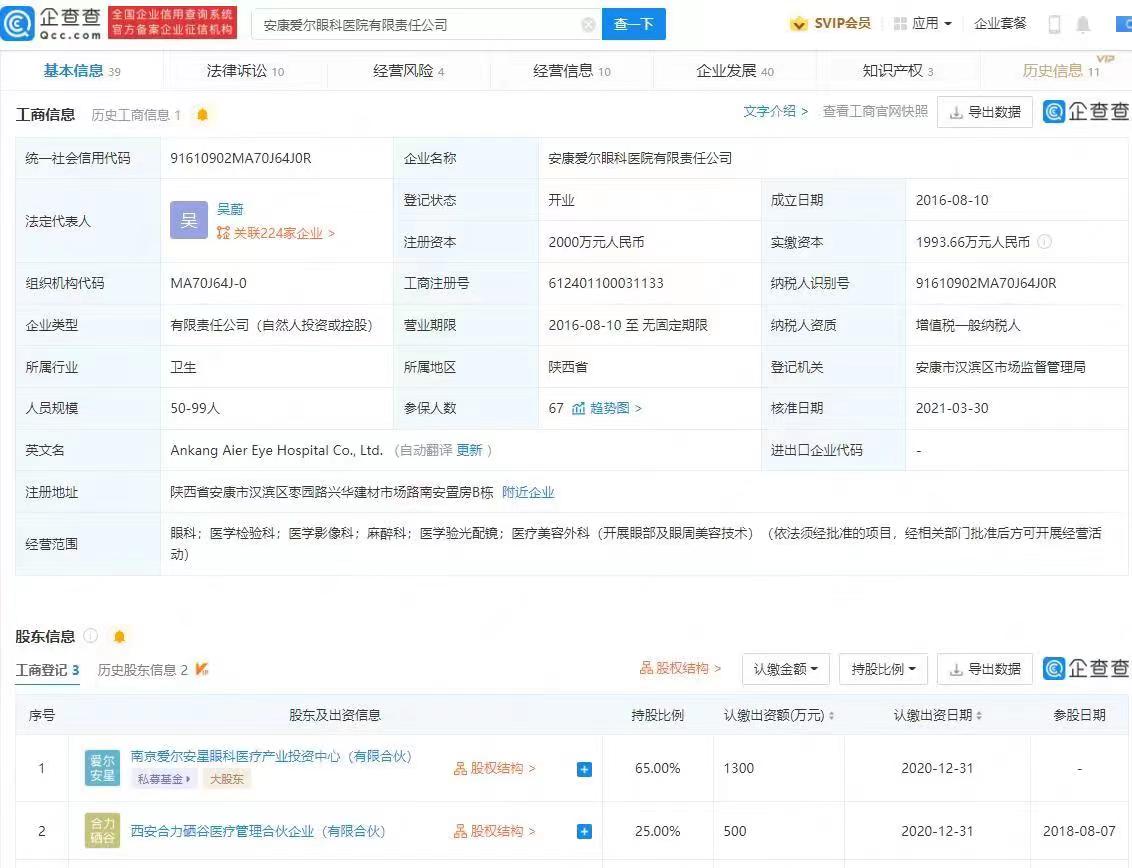Viewport: 1132px width, 868px height.
Task: Open 南京爱尔安星眼科医疗产业投资中心 link
Action: [x=271, y=756]
